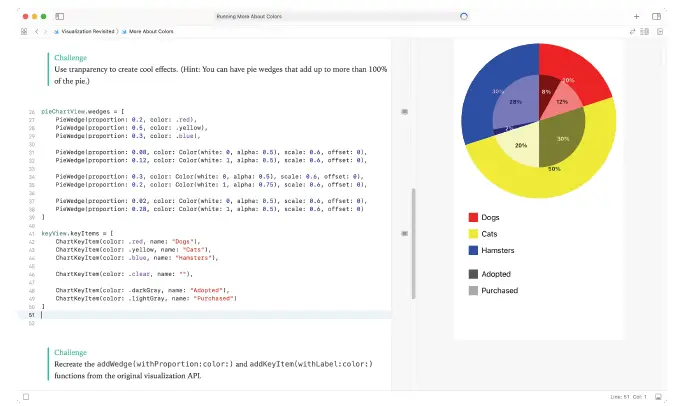
Task: Click the running activity spinner
Action: pos(464,16)
